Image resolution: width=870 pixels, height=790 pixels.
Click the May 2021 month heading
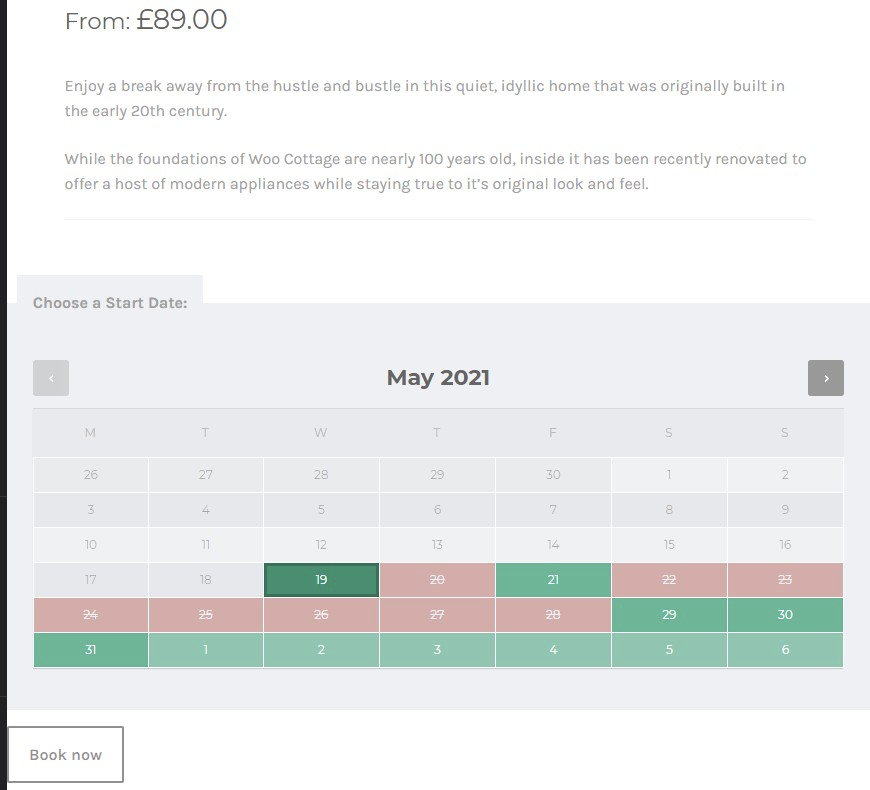tap(438, 378)
